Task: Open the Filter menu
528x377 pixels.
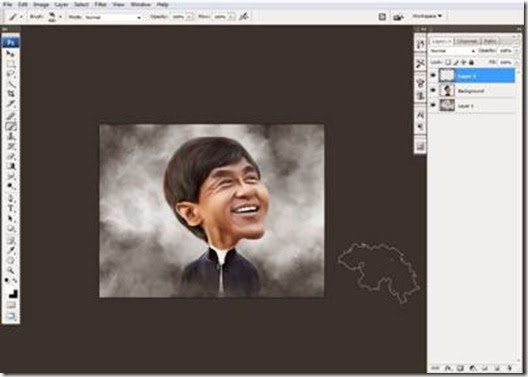Action: click(100, 4)
